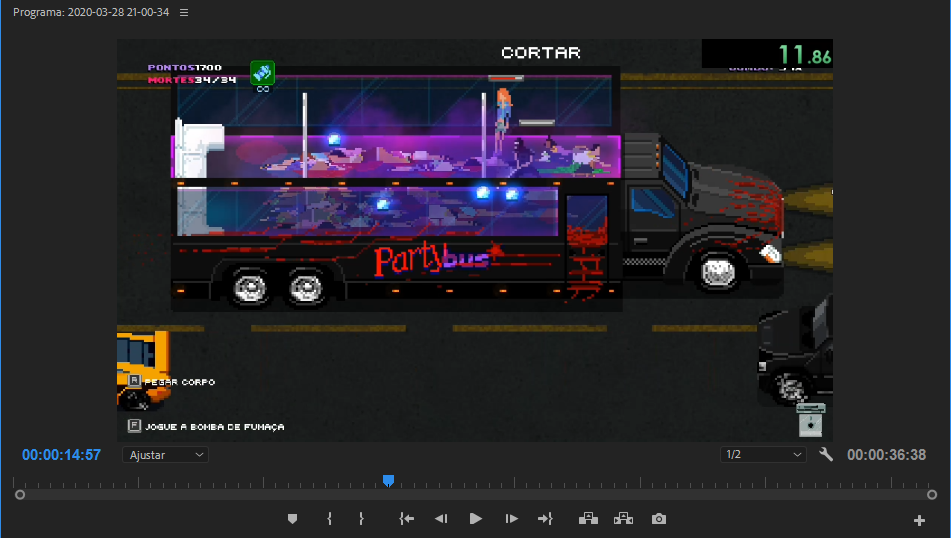Mark Out point with the right brace button

[x=361, y=519]
